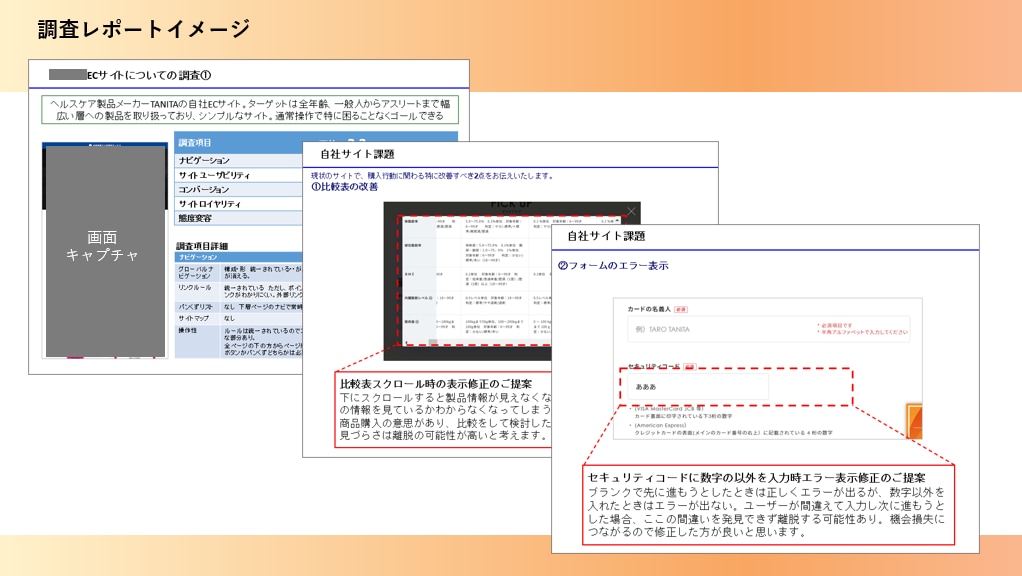Click heading 'ECサイトについての調査①'
The height and width of the screenshot is (576, 1022).
pyautogui.click(x=149, y=75)
